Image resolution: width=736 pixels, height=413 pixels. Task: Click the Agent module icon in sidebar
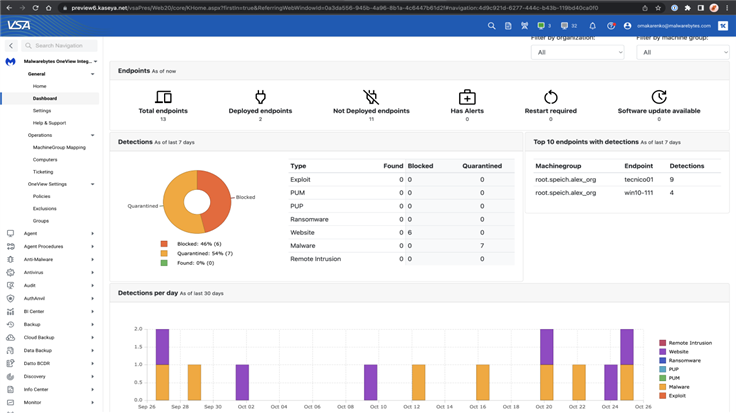pos(10,233)
